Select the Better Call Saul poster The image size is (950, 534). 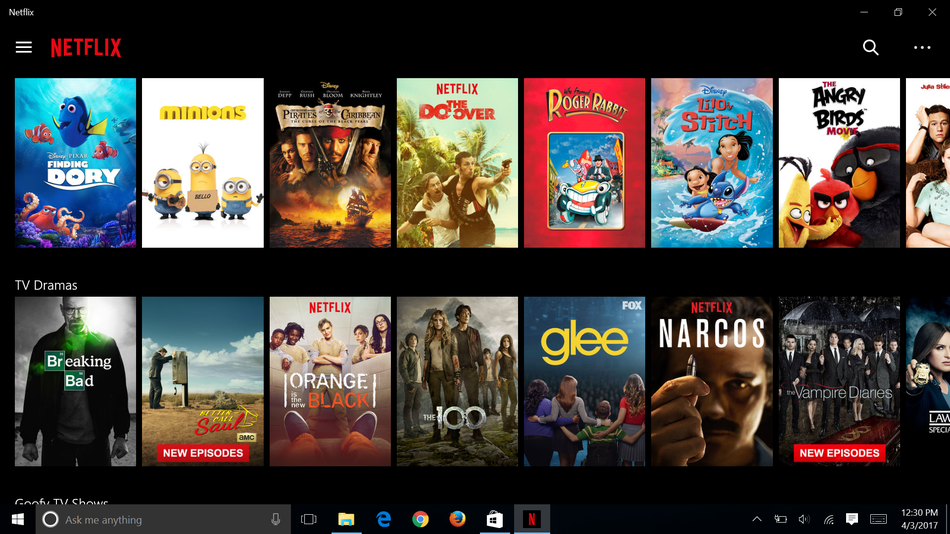pos(203,381)
